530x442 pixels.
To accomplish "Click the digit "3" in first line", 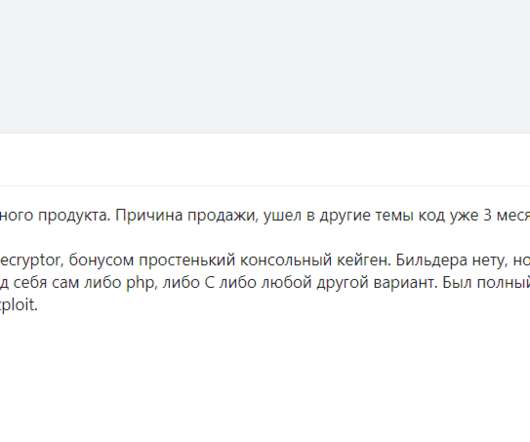I will pos(487,215).
